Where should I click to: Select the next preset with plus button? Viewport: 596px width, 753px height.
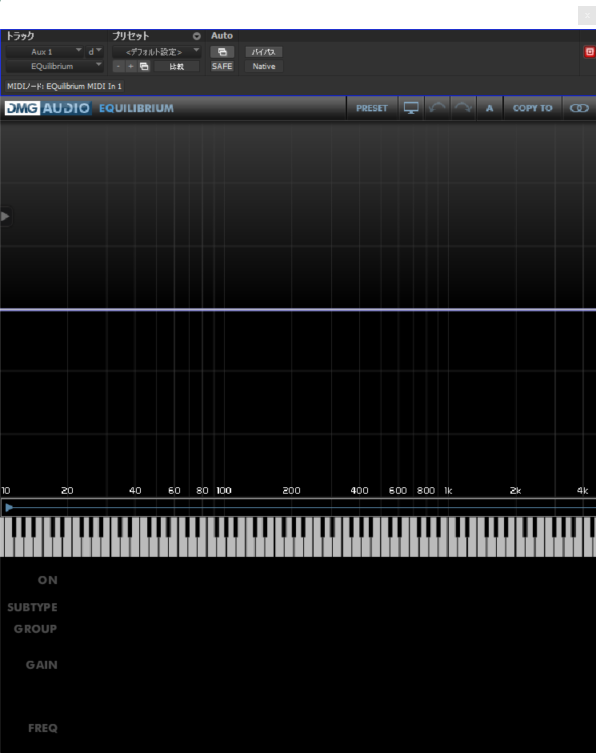tap(131, 66)
